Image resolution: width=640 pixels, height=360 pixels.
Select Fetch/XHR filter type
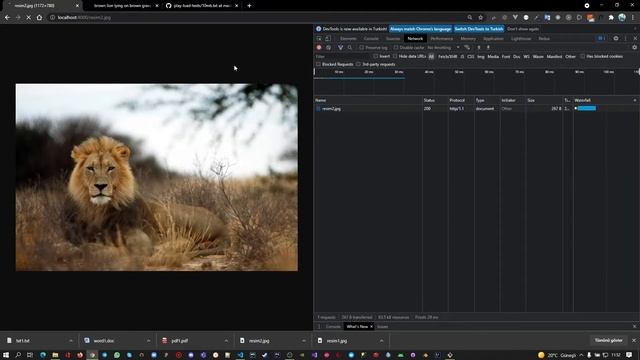click(x=447, y=56)
